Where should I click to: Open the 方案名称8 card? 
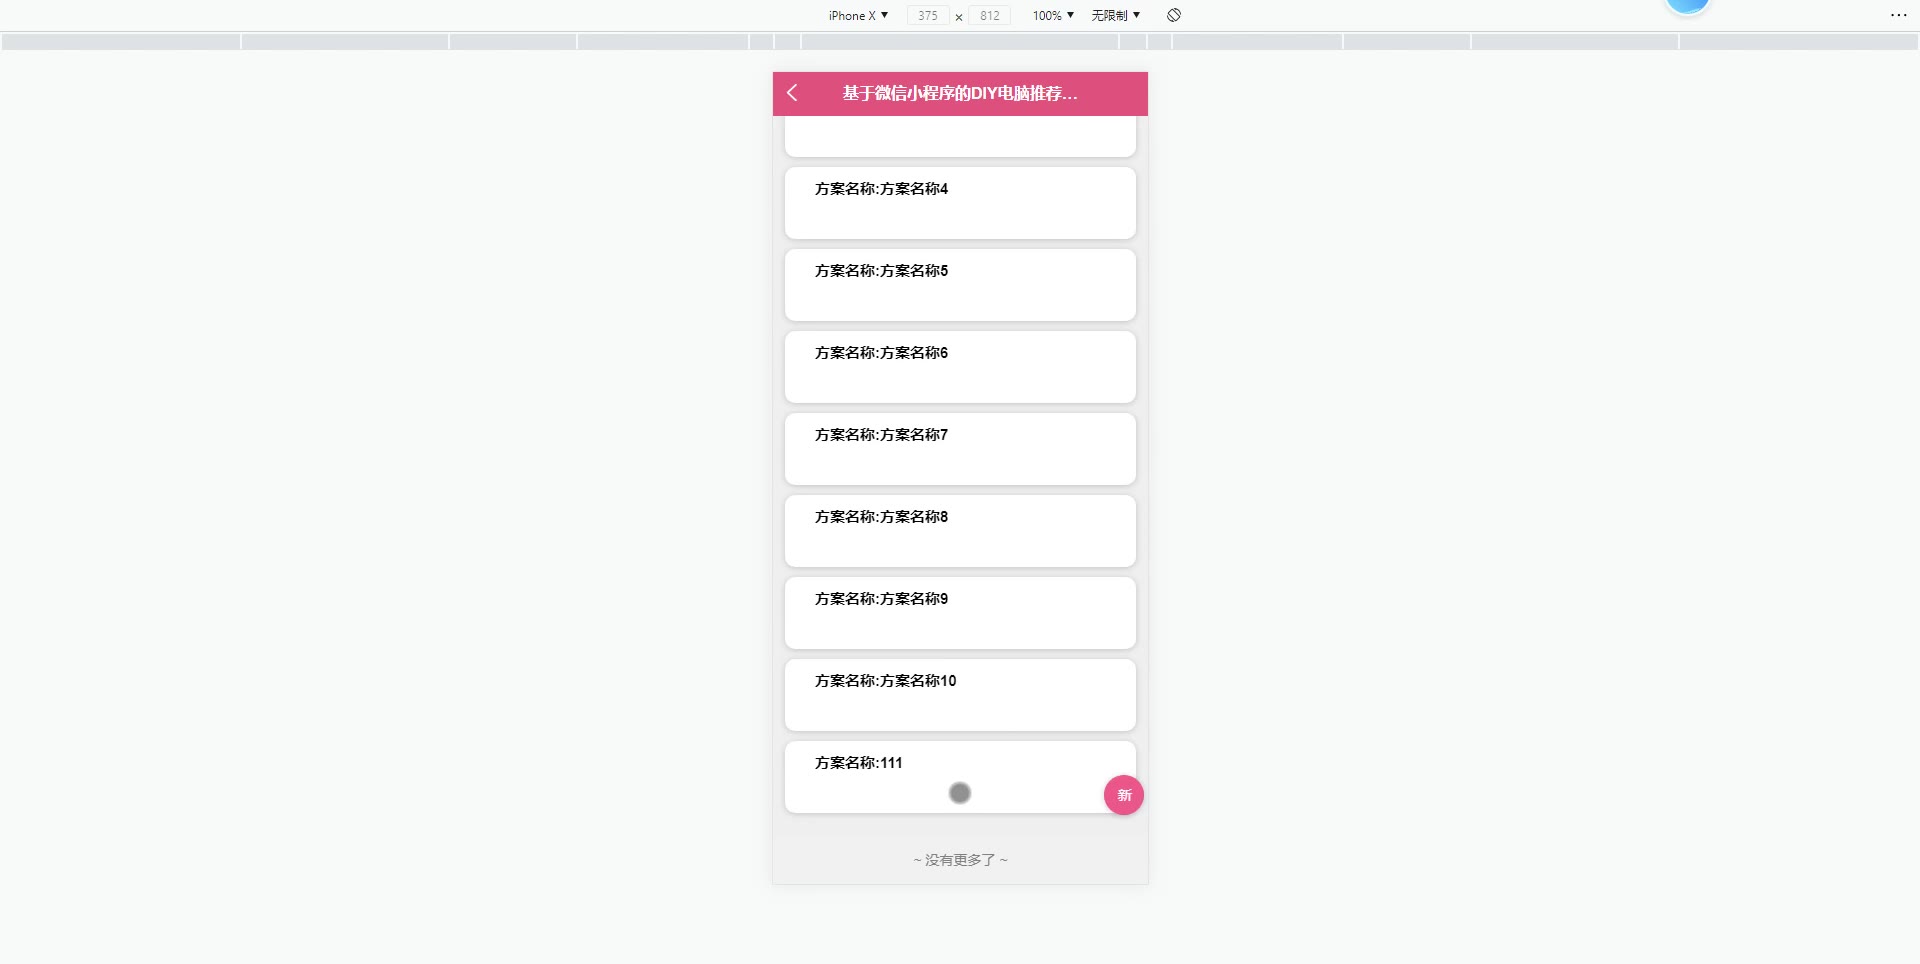pos(960,531)
